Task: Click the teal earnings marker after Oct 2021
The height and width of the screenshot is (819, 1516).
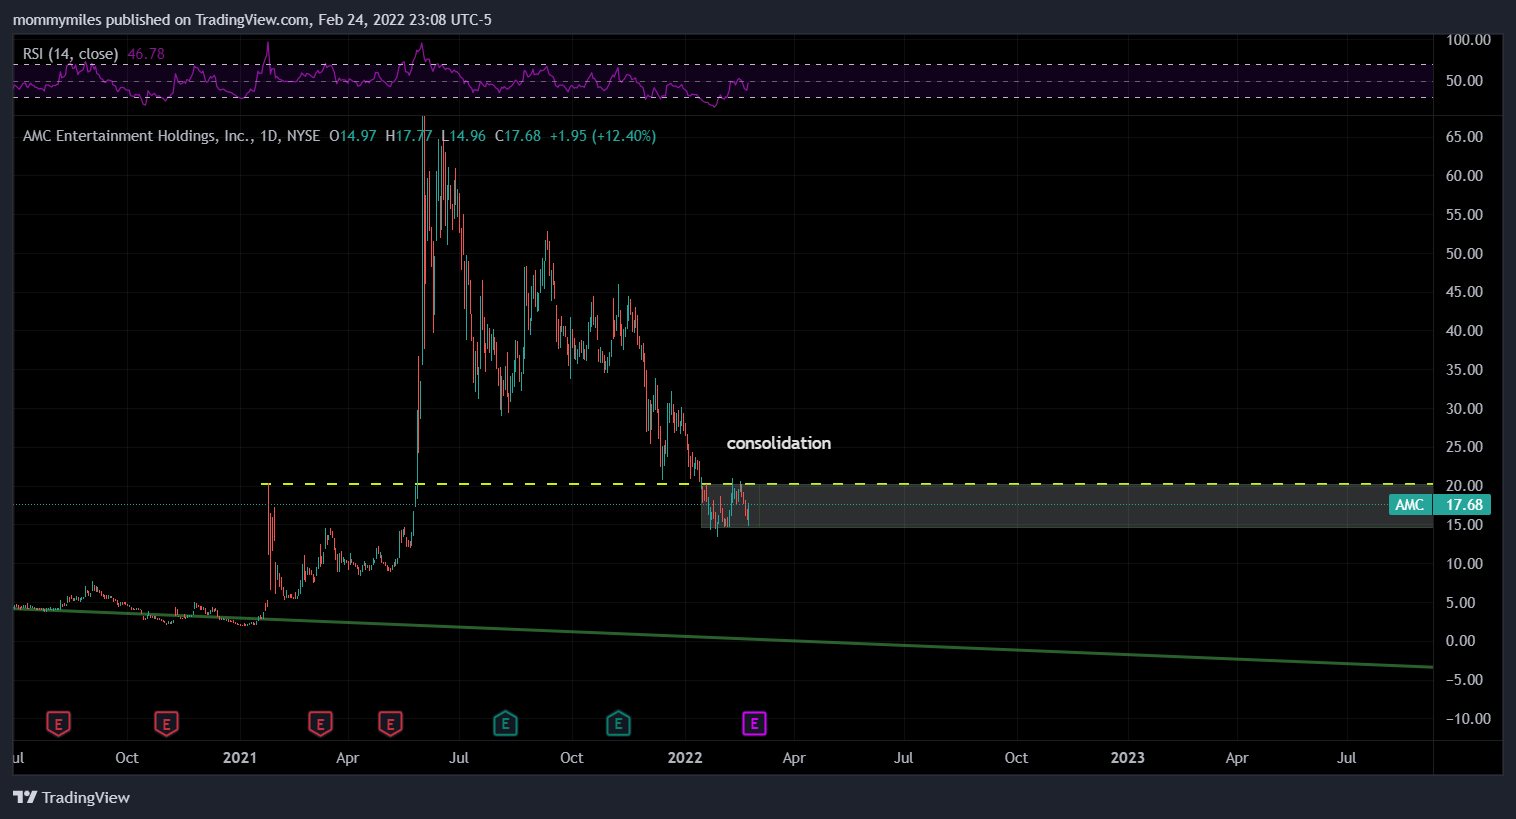Action: 618,723
